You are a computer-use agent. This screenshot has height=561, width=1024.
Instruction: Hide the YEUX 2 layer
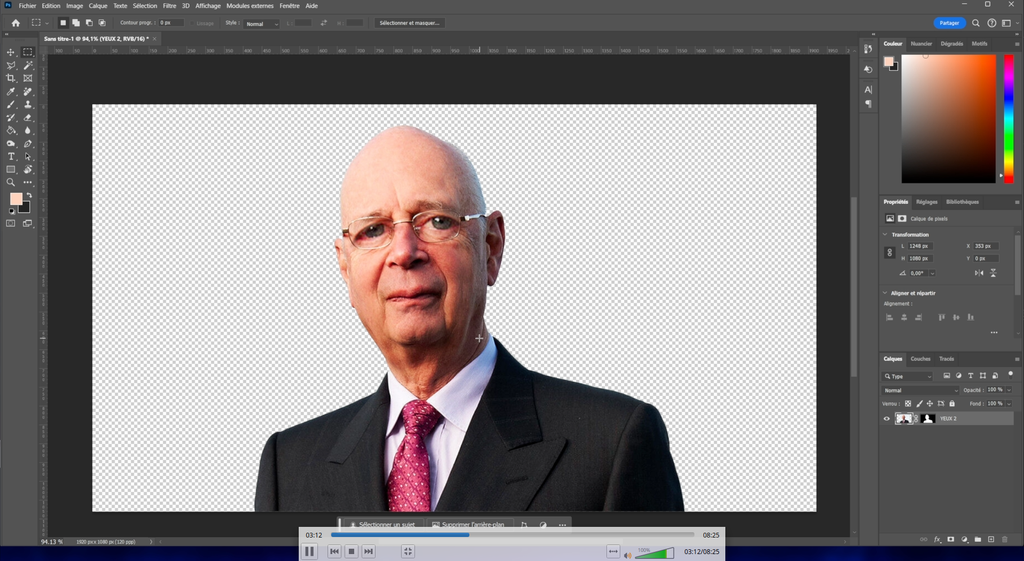(886, 419)
